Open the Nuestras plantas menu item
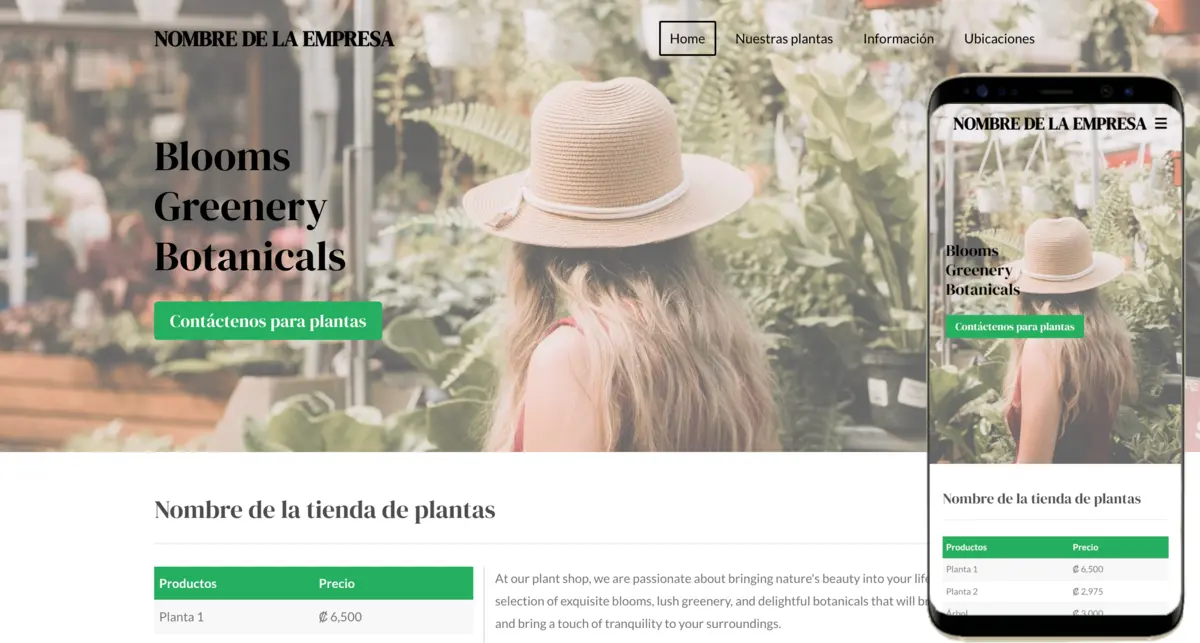The image size is (1200, 643). [x=784, y=39]
